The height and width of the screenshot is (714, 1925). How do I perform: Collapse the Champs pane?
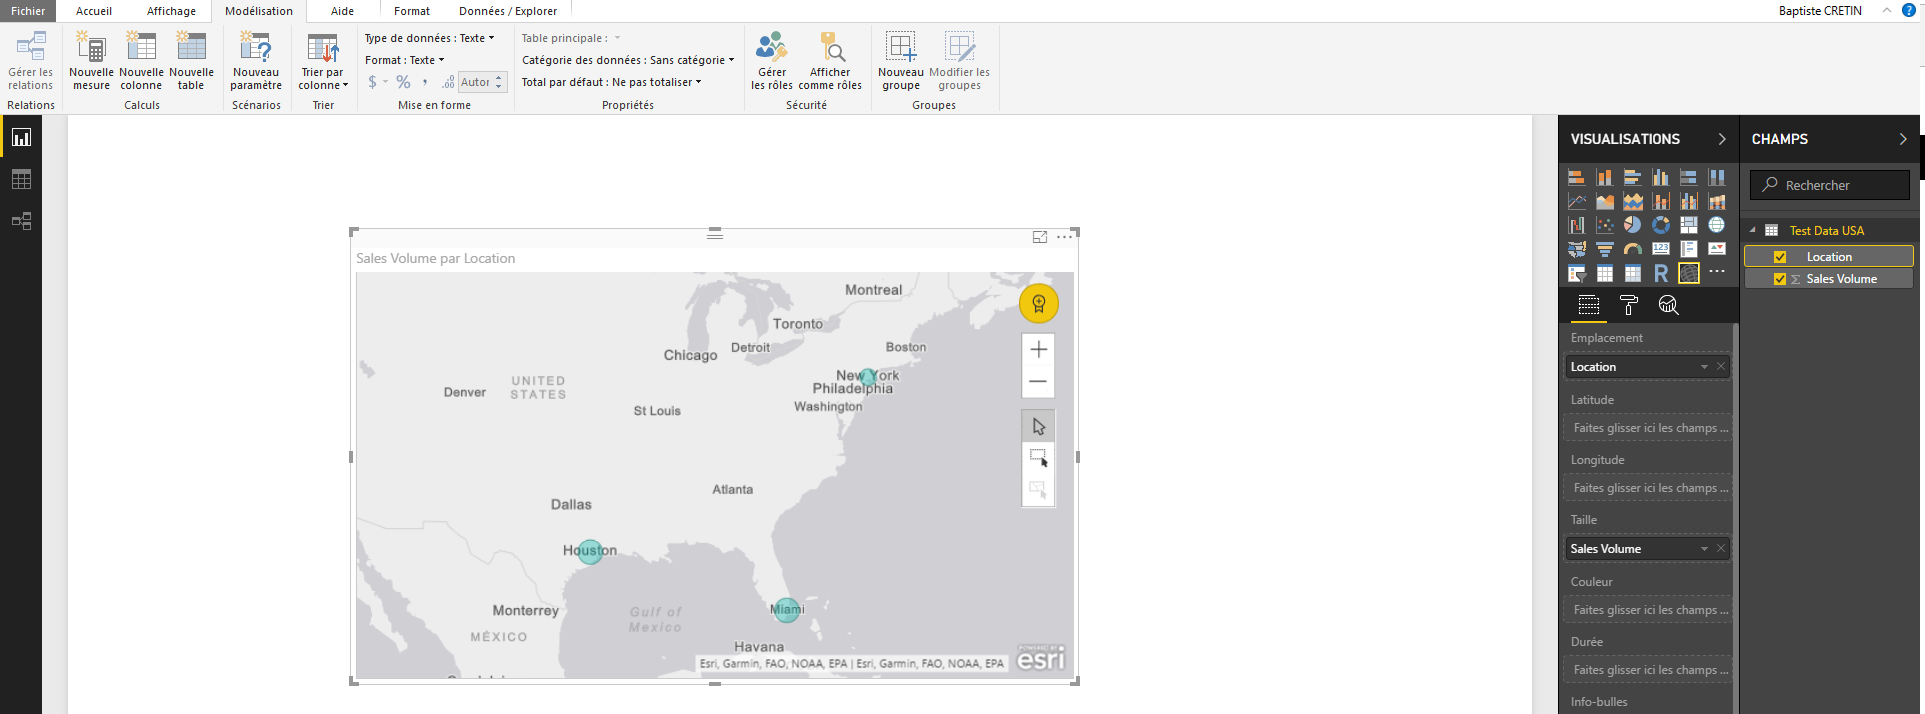point(1903,139)
